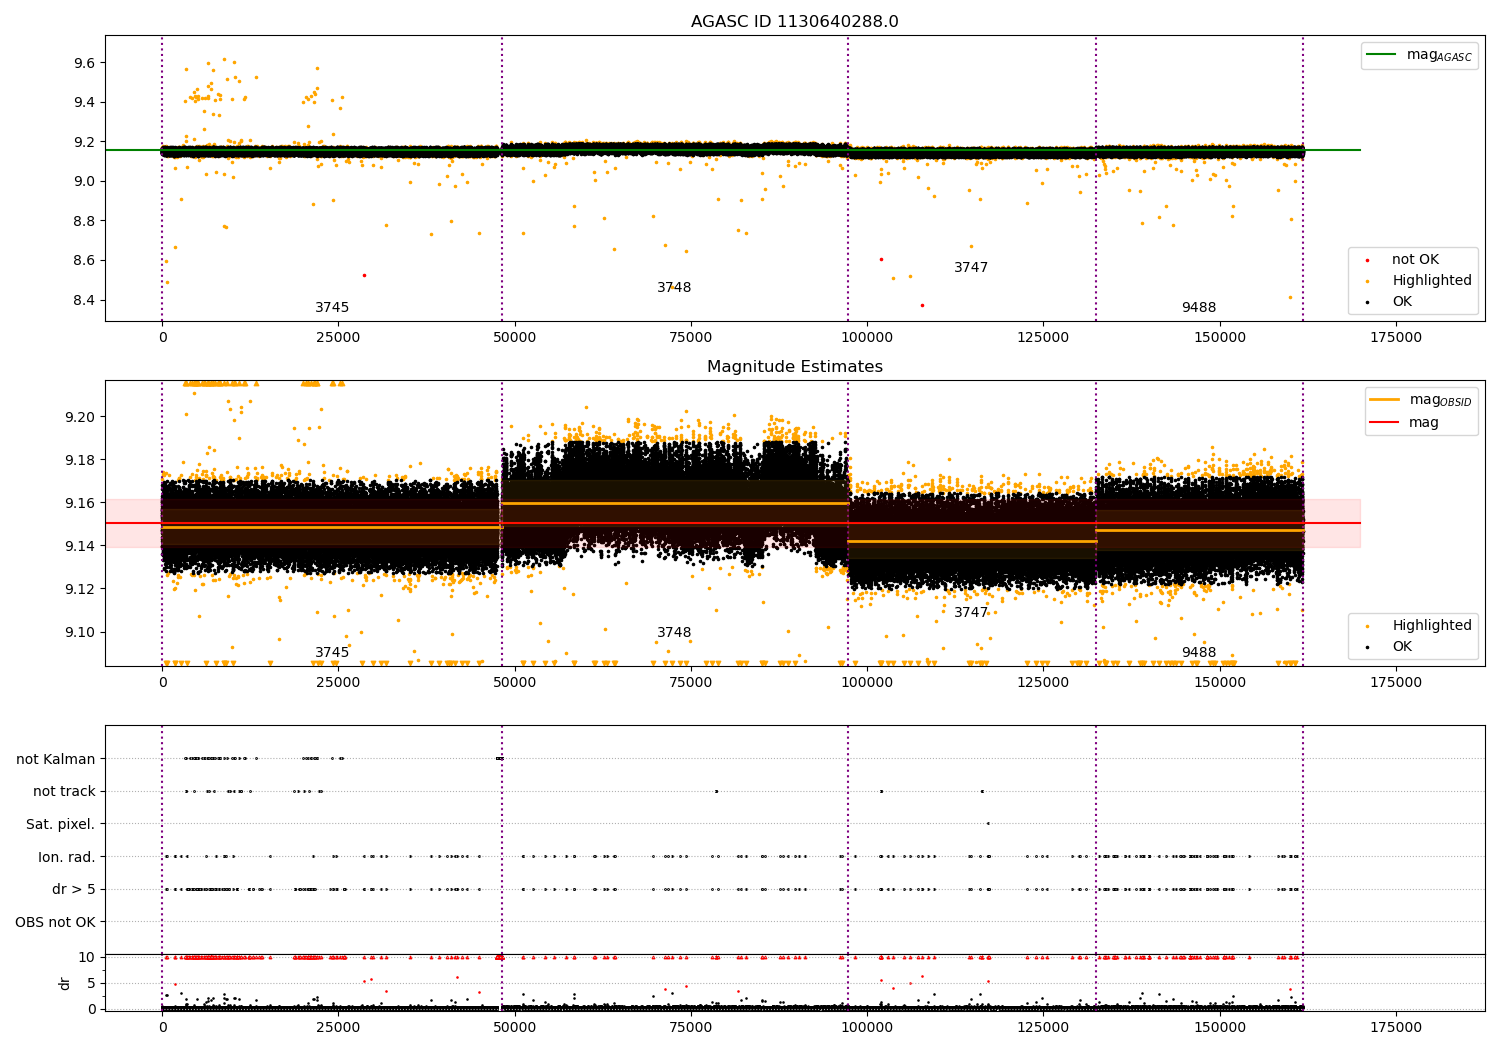
Task: Click the 'Magnitude Estimates' plot title
Action: coord(794,367)
